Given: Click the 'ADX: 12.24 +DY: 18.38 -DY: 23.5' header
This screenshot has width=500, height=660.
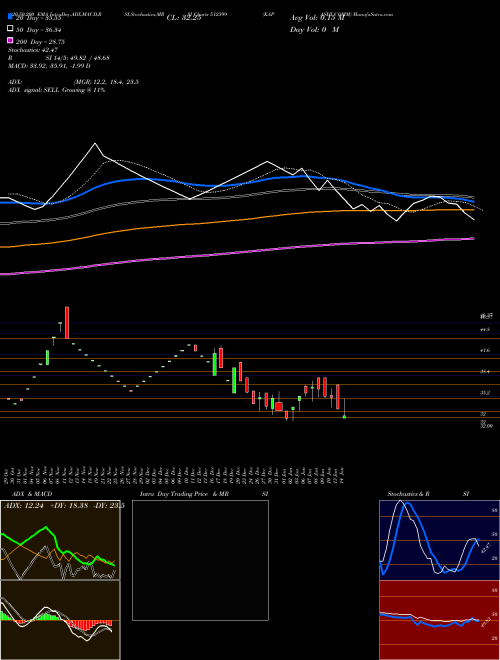Looking at the screenshot, I should click(64, 506).
